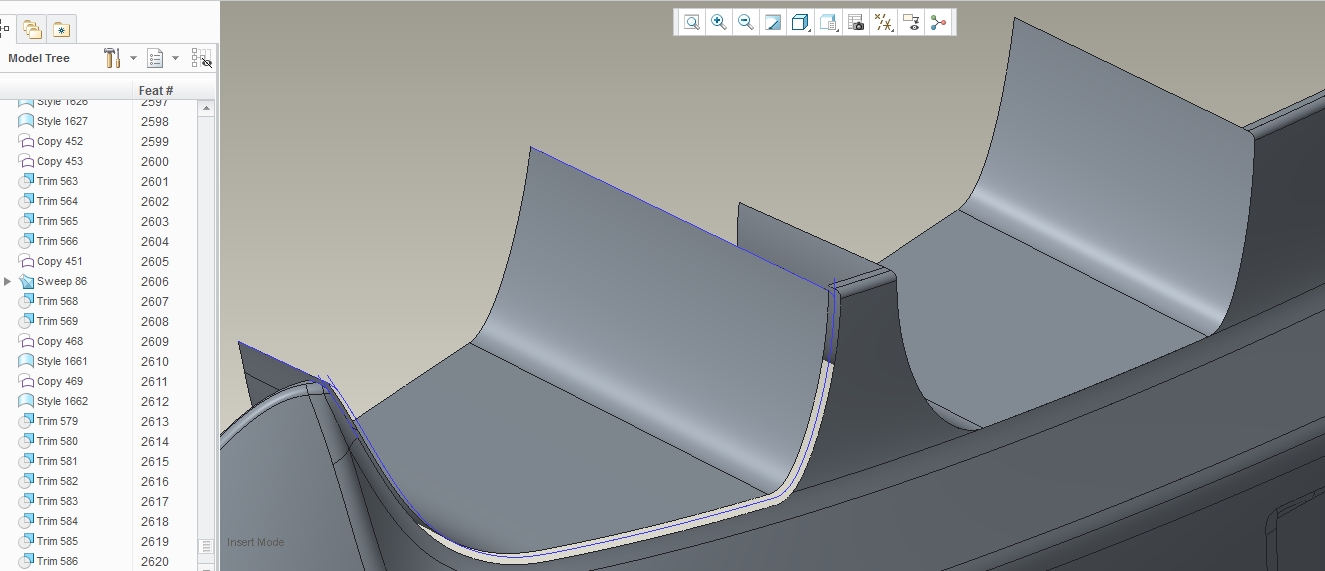
Task: Click the Sweep 86 feature icon
Action: tap(26, 281)
